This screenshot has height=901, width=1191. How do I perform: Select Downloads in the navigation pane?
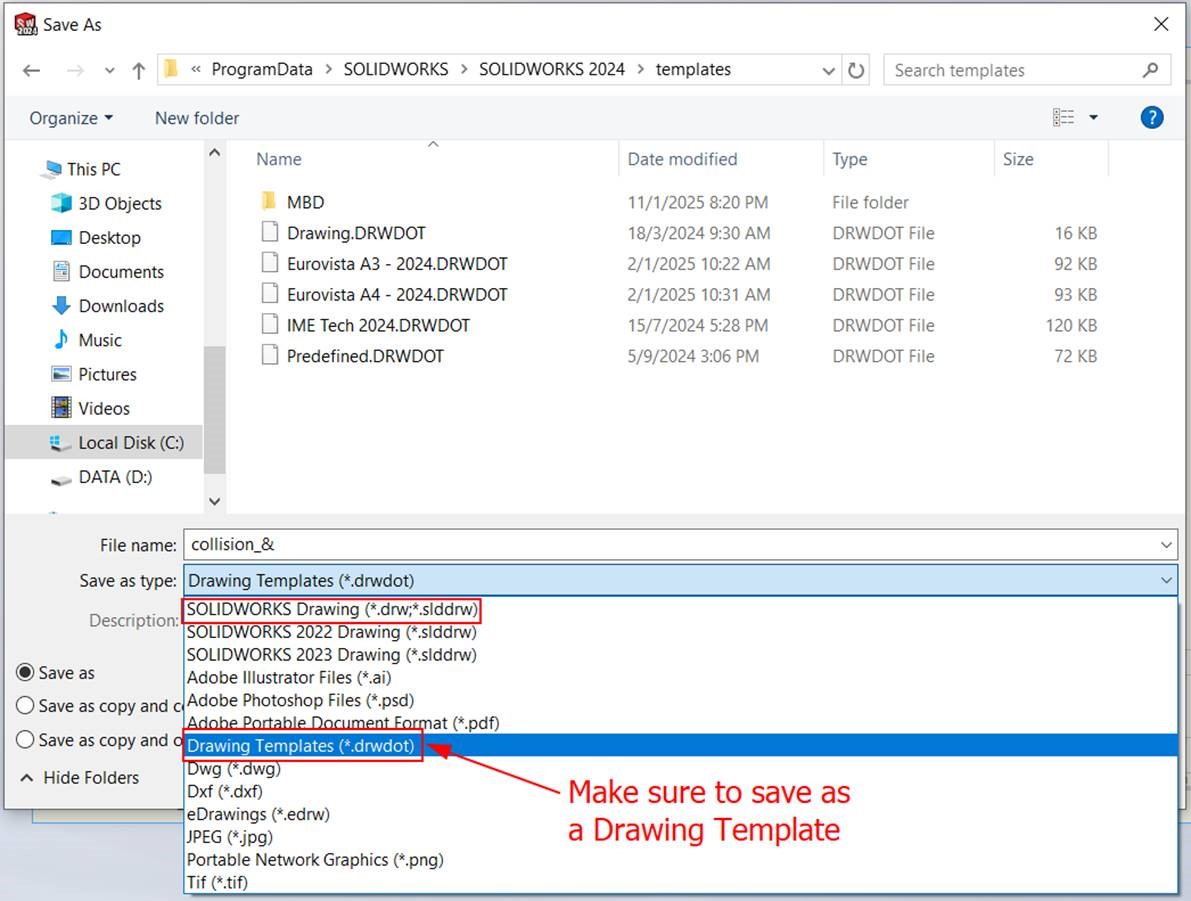tap(121, 306)
